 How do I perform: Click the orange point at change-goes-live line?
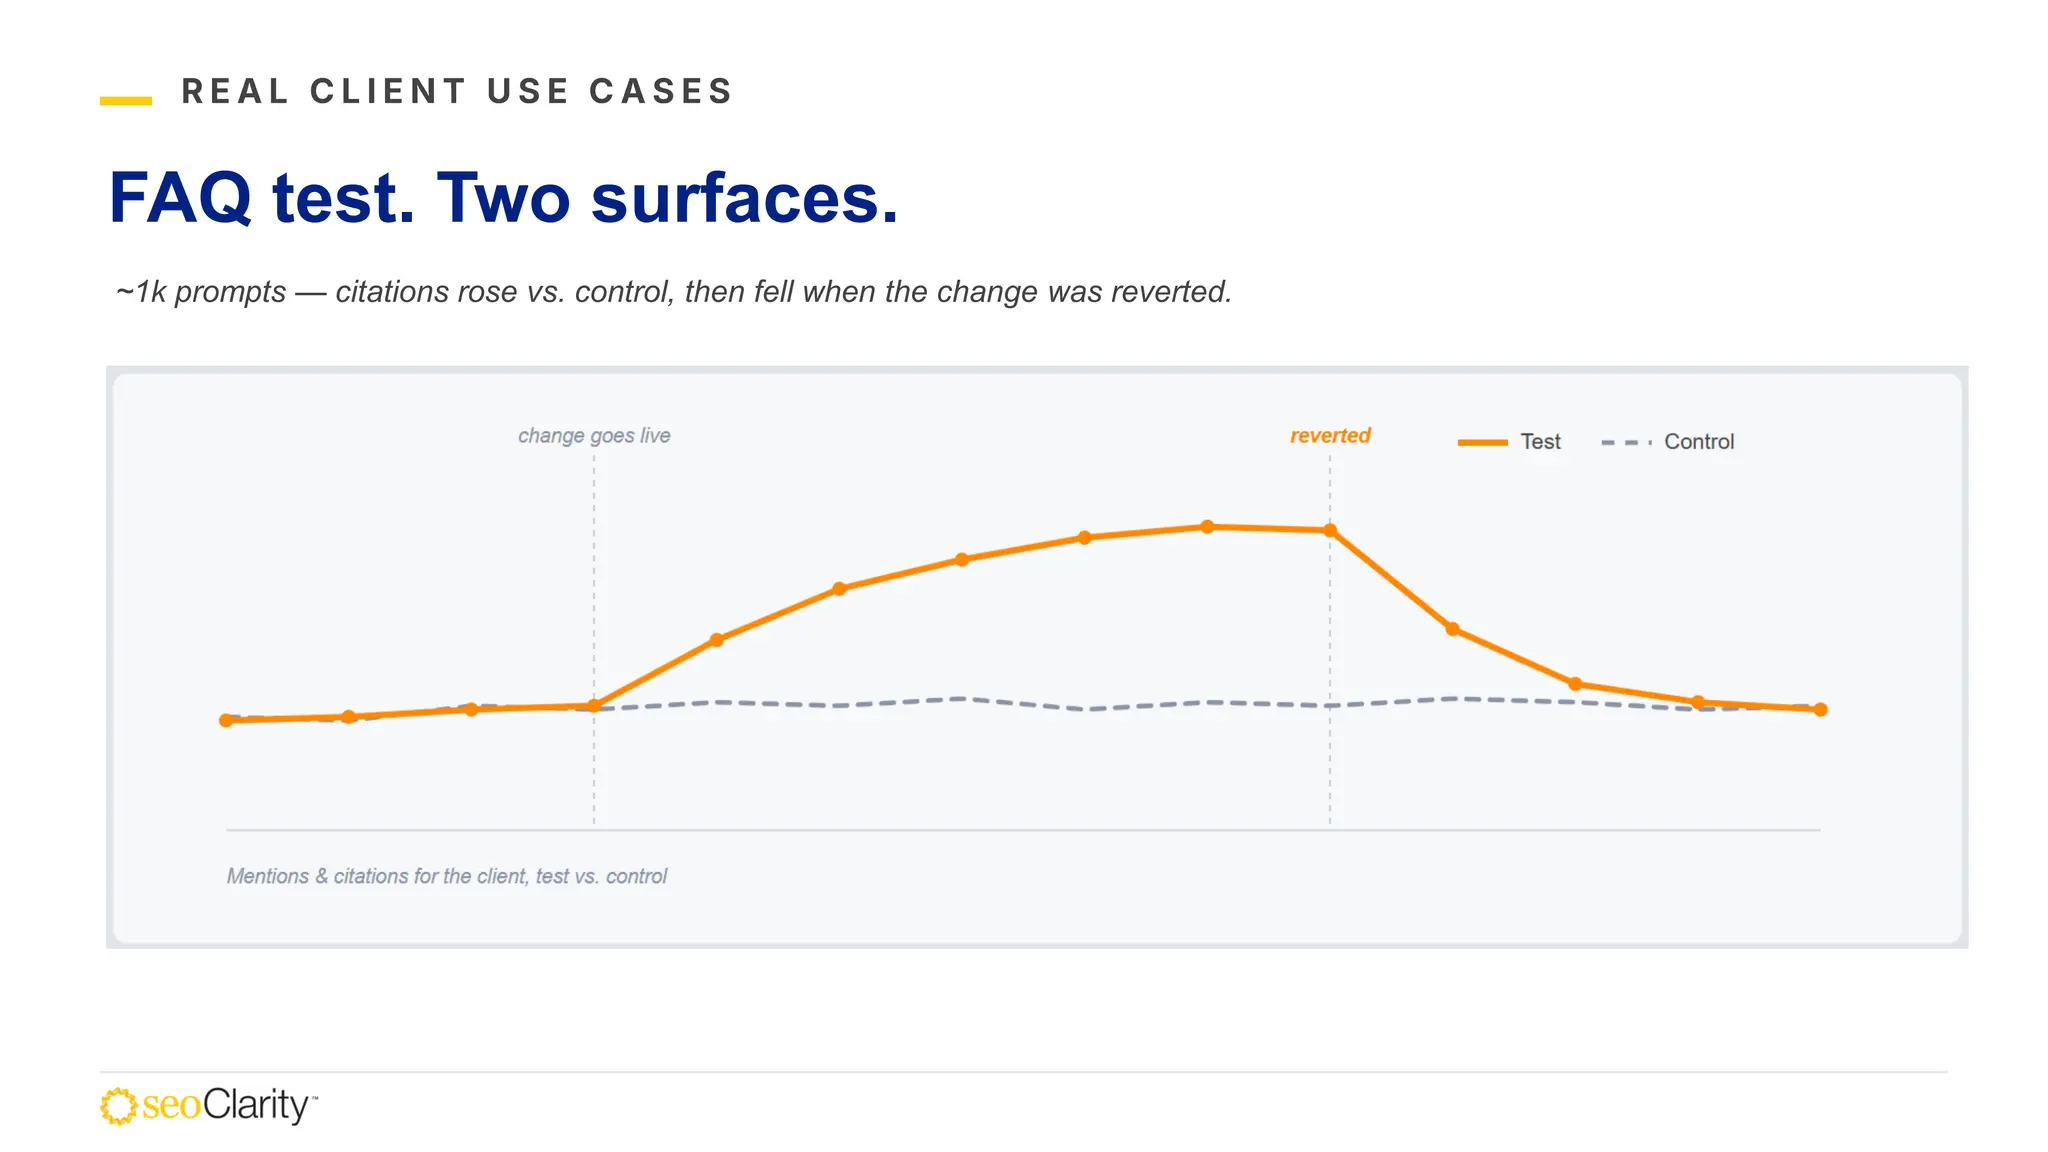coord(594,706)
